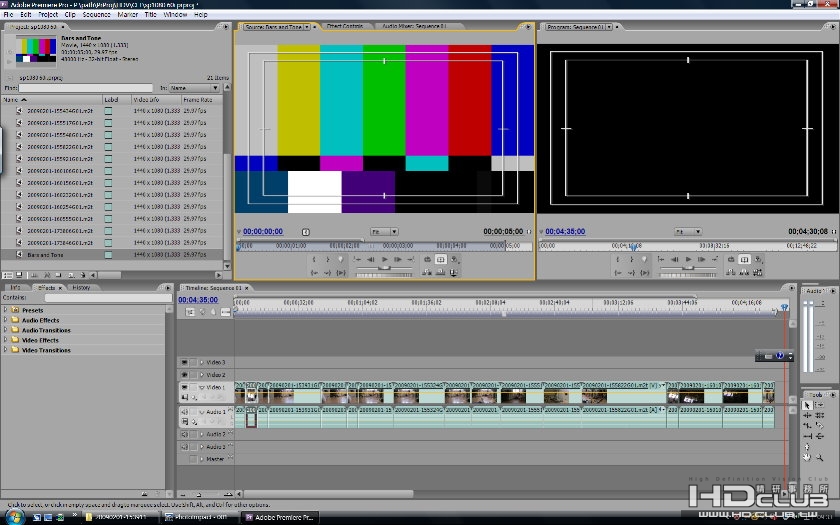The width and height of the screenshot is (840, 525).
Task: Click Loop button in Program monitor
Action: coord(731,259)
